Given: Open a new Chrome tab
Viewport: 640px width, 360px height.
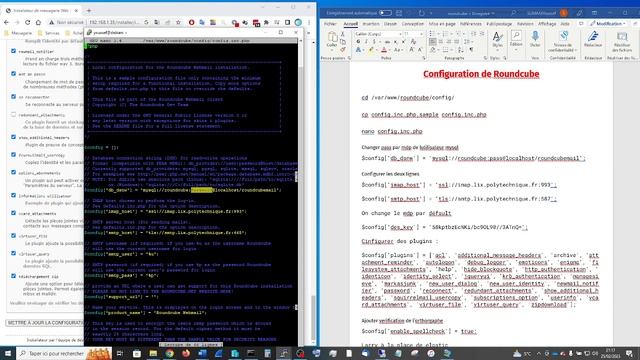Looking at the screenshot, I should coord(89,10).
